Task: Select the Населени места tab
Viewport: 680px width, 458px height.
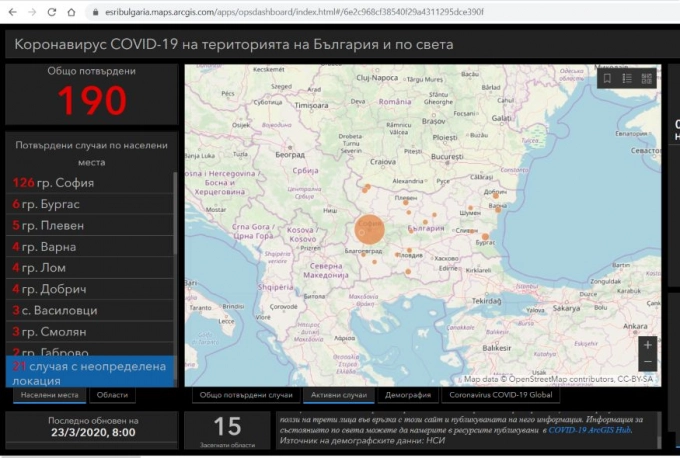Action: (46, 395)
